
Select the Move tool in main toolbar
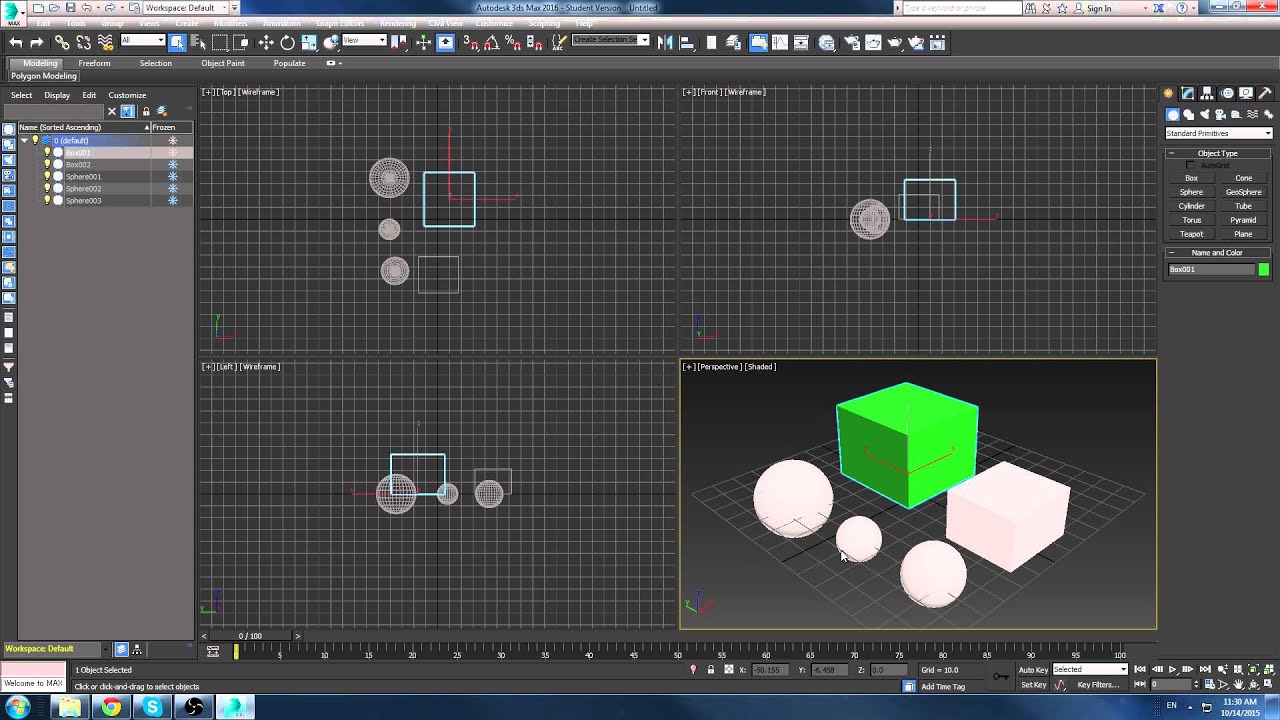(x=265, y=42)
